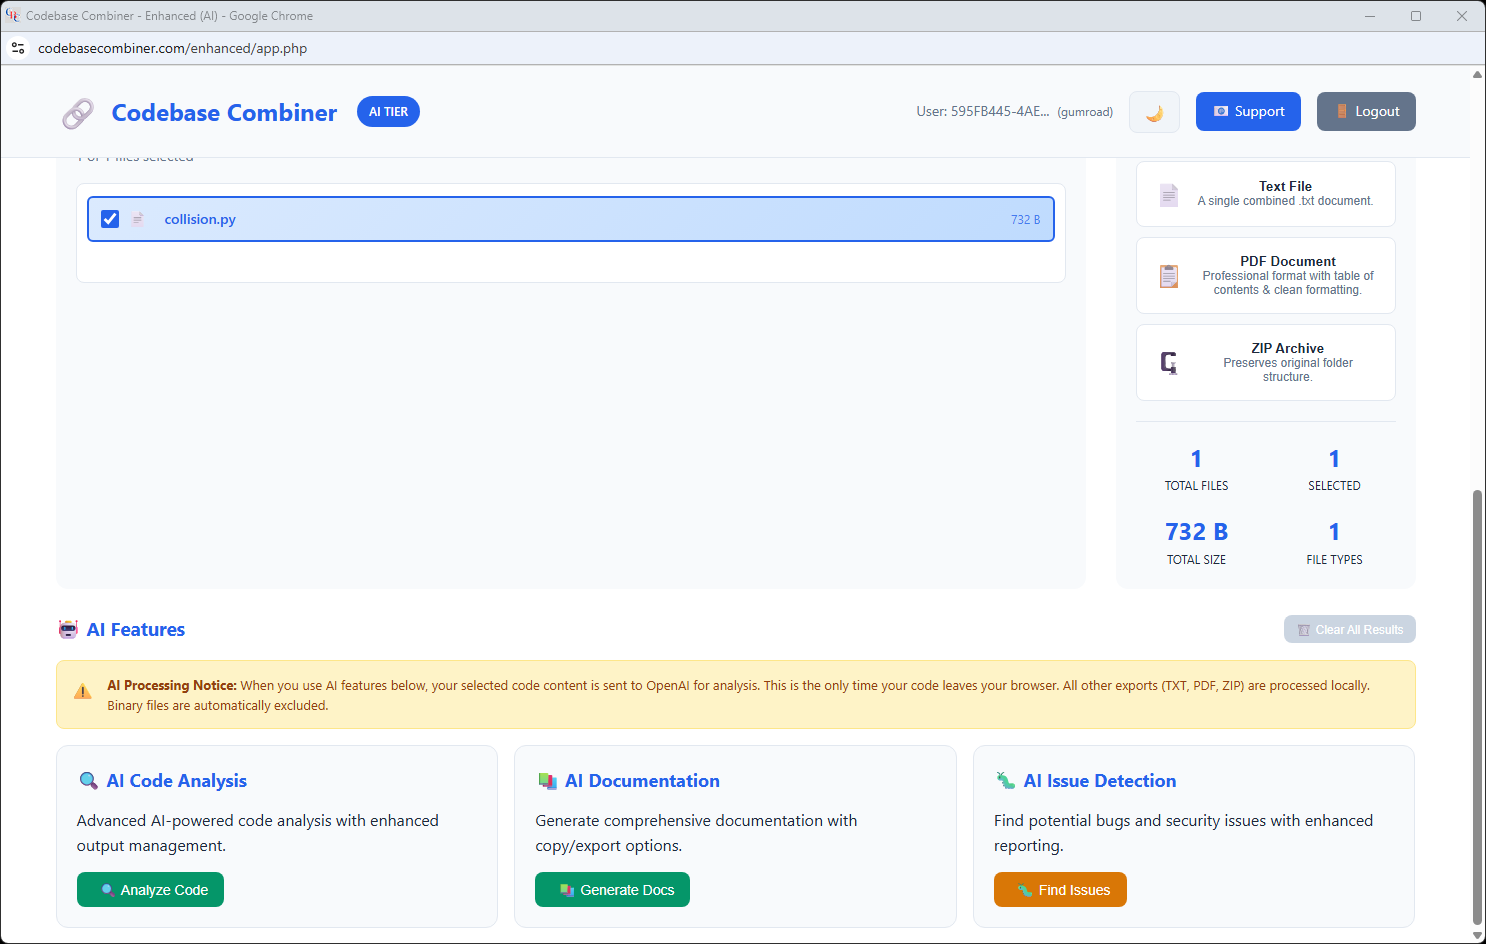Click the Text File document icon
Image resolution: width=1486 pixels, height=944 pixels.
pyautogui.click(x=1169, y=194)
